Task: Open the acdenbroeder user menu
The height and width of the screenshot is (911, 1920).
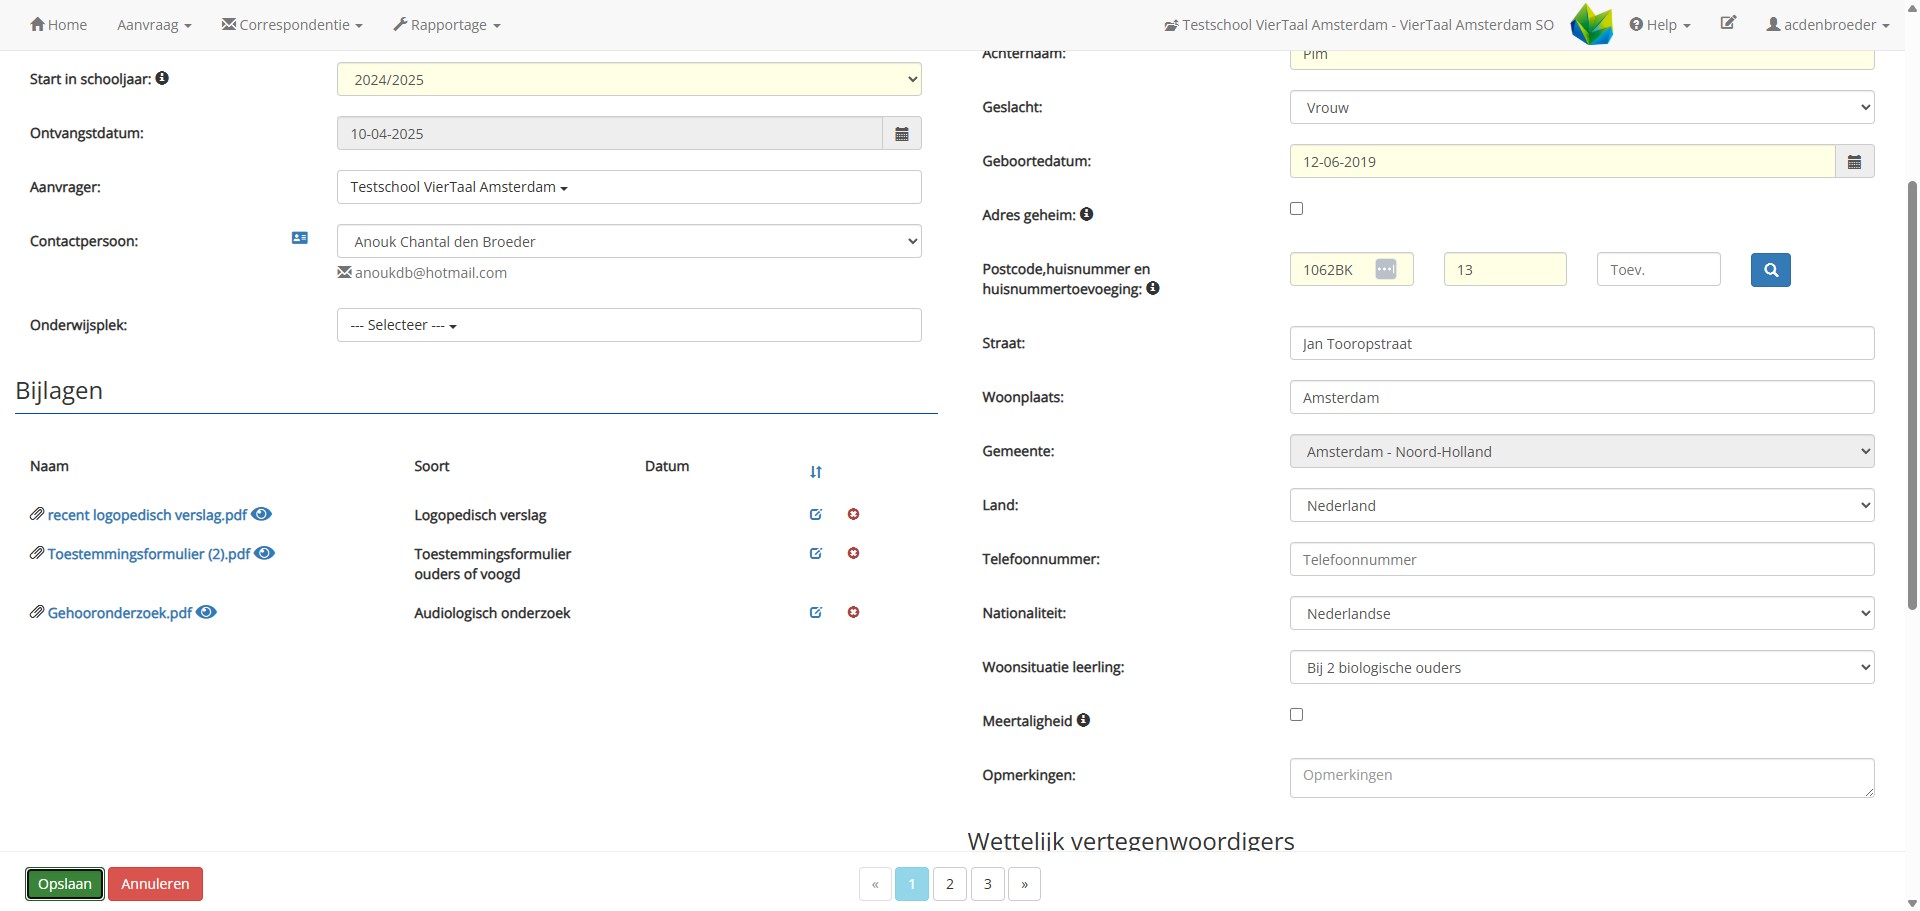Action: [x=1828, y=25]
